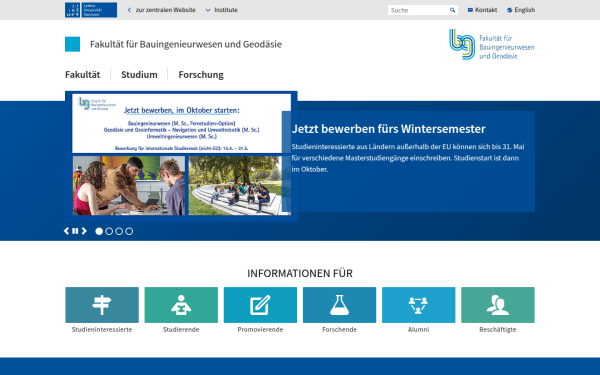Open 'Jetzt bewerben fürs Wintersemester' headline
The width and height of the screenshot is (600, 375).
click(388, 129)
